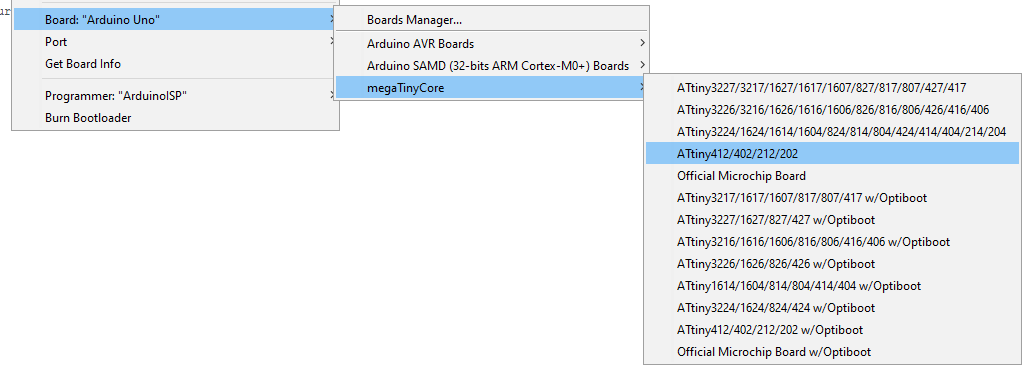This screenshot has width=1034, height=376.
Task: Choose Burn Bootloader
Action: click(x=175, y=118)
